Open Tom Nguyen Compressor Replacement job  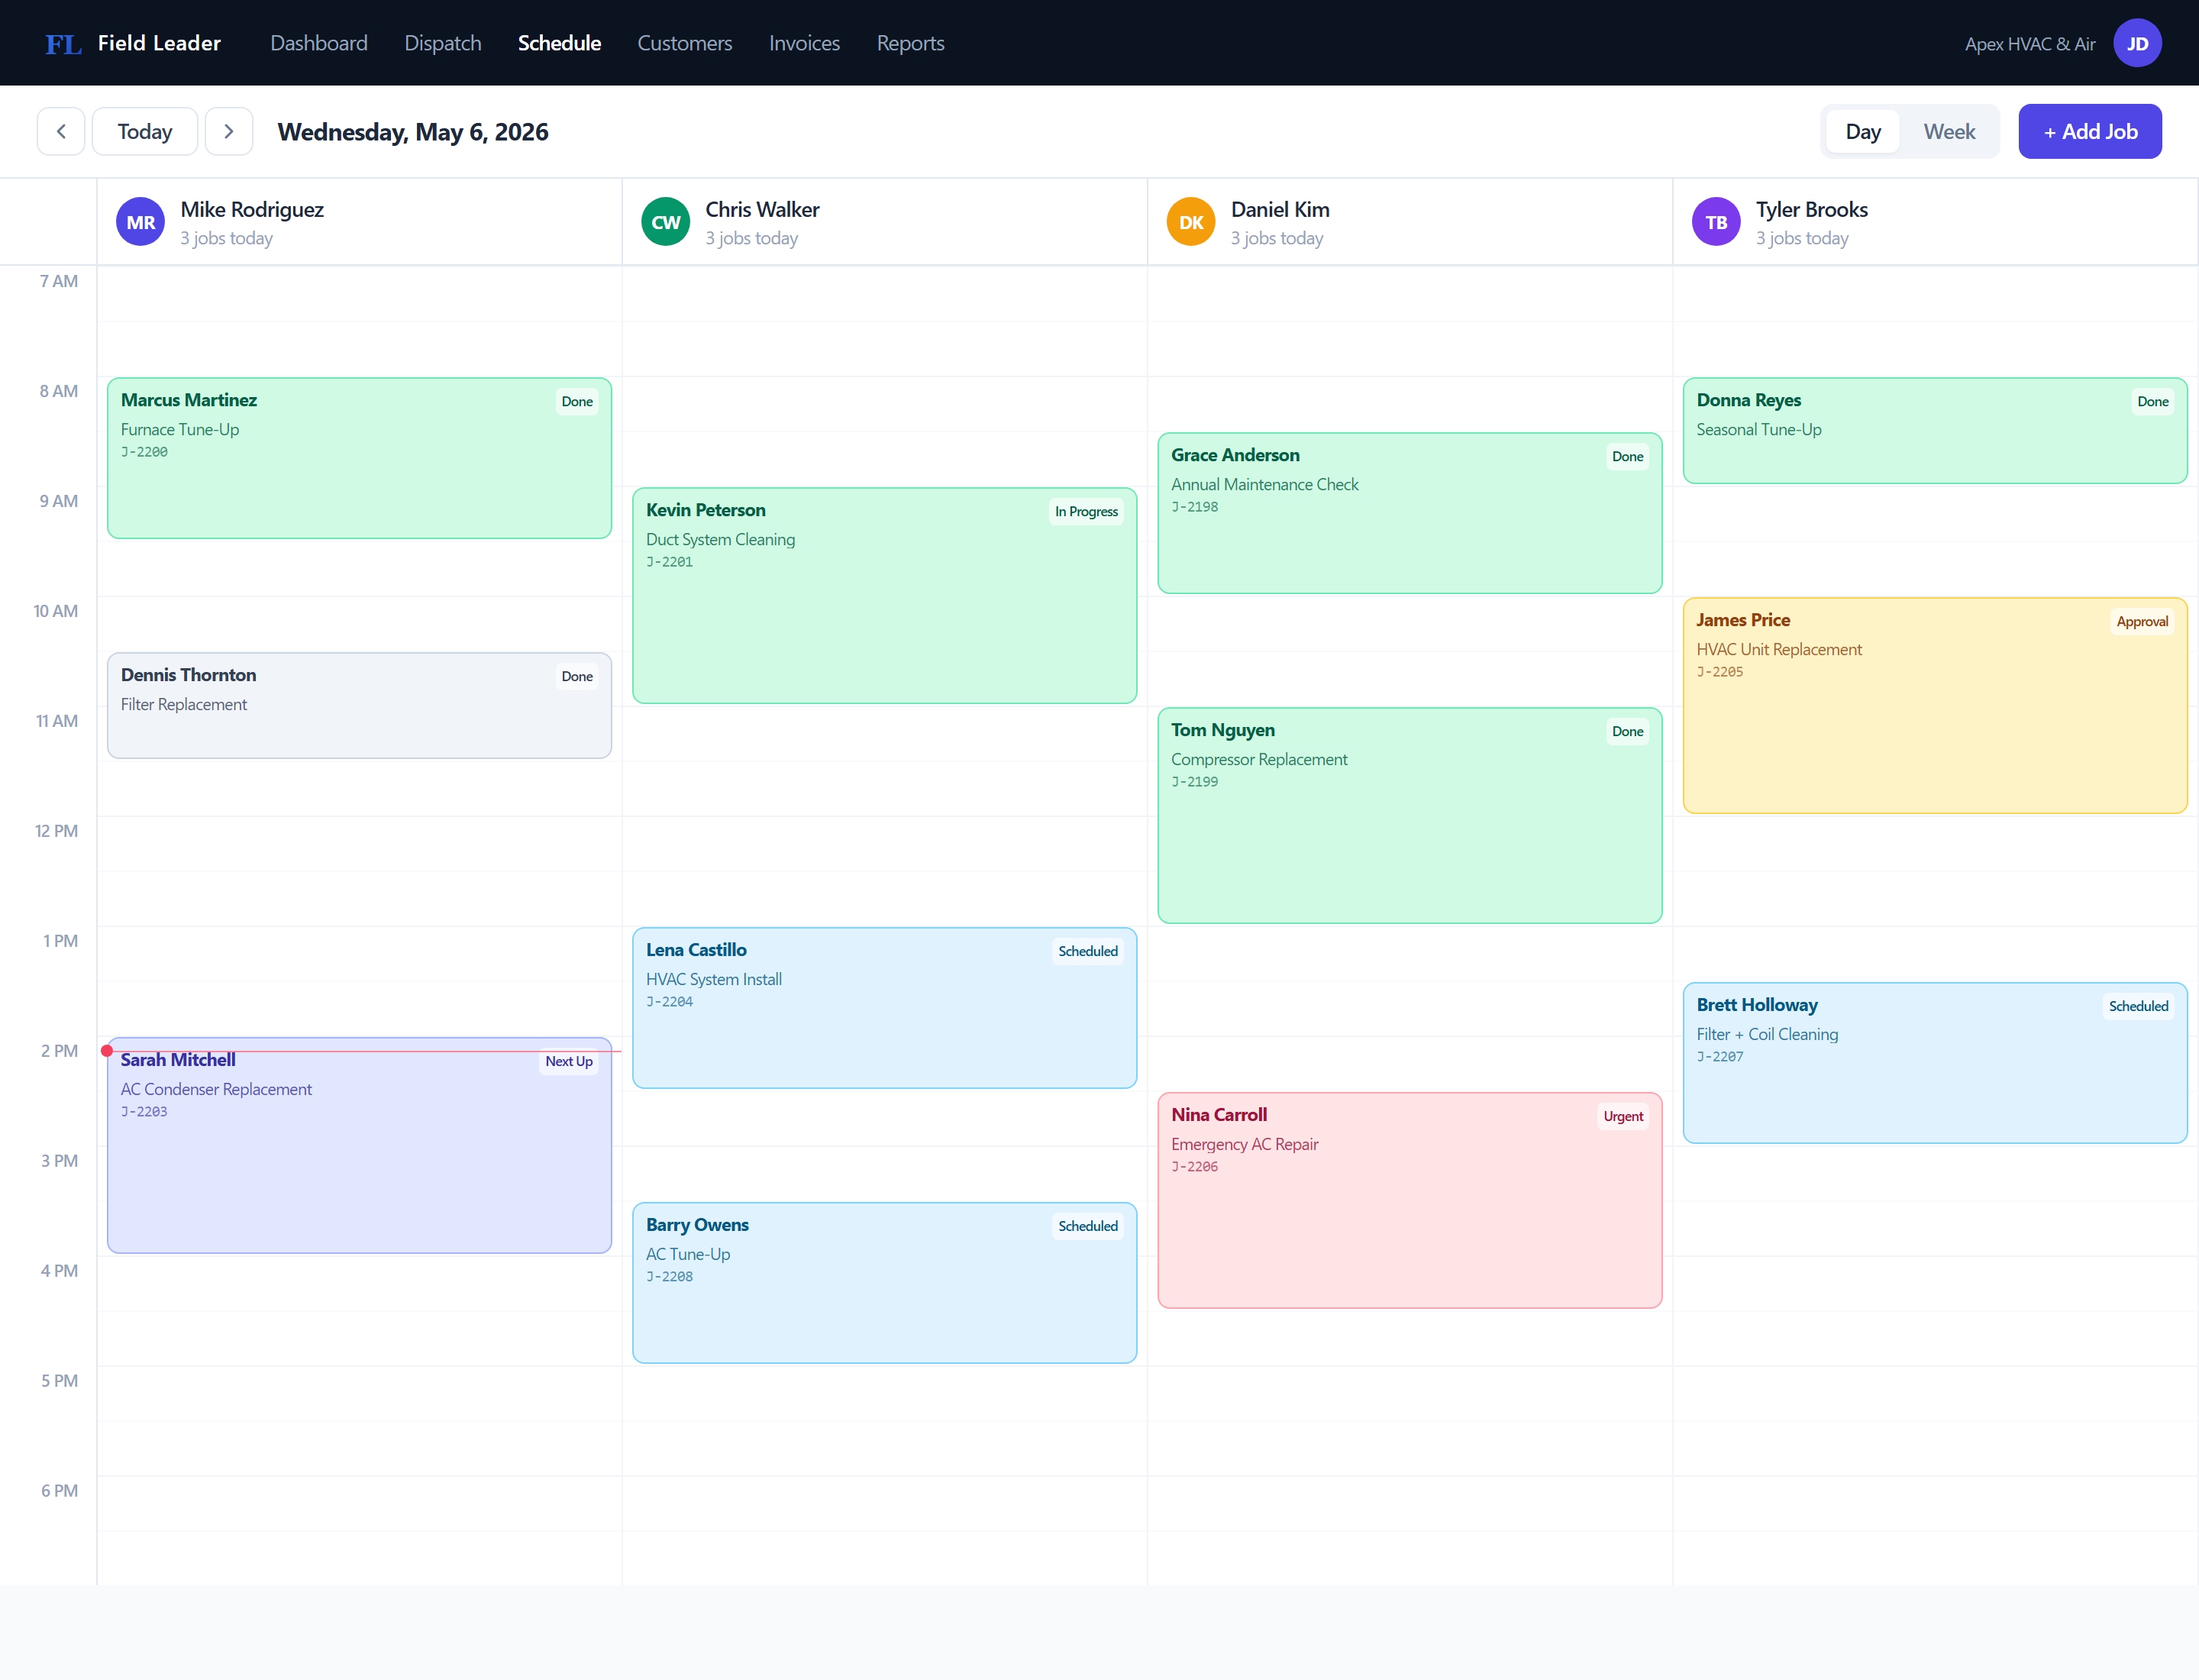tap(1410, 816)
